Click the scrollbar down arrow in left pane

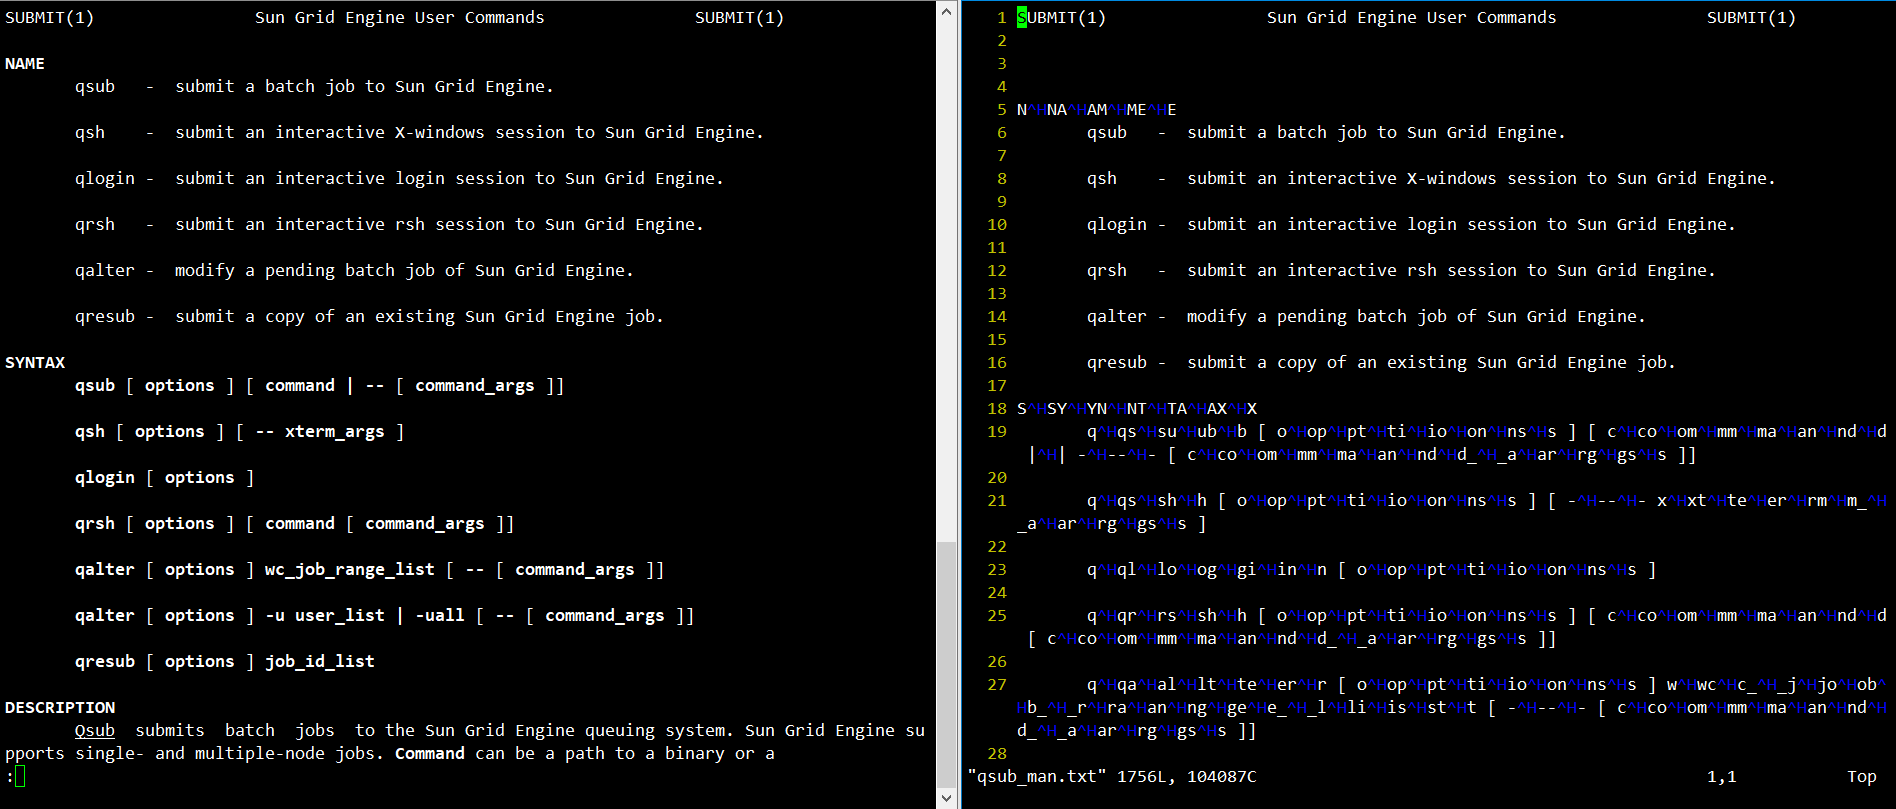[x=946, y=798]
